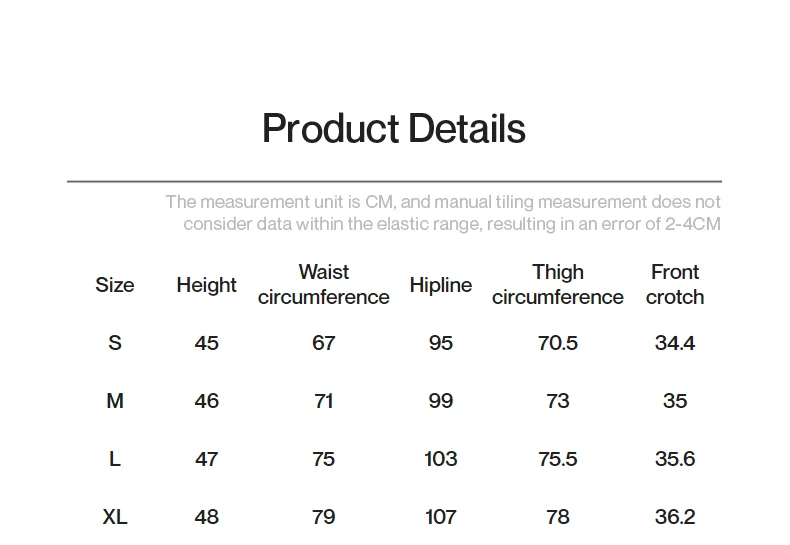
Task: Select the Thigh circumference column header
Action: [558, 285]
